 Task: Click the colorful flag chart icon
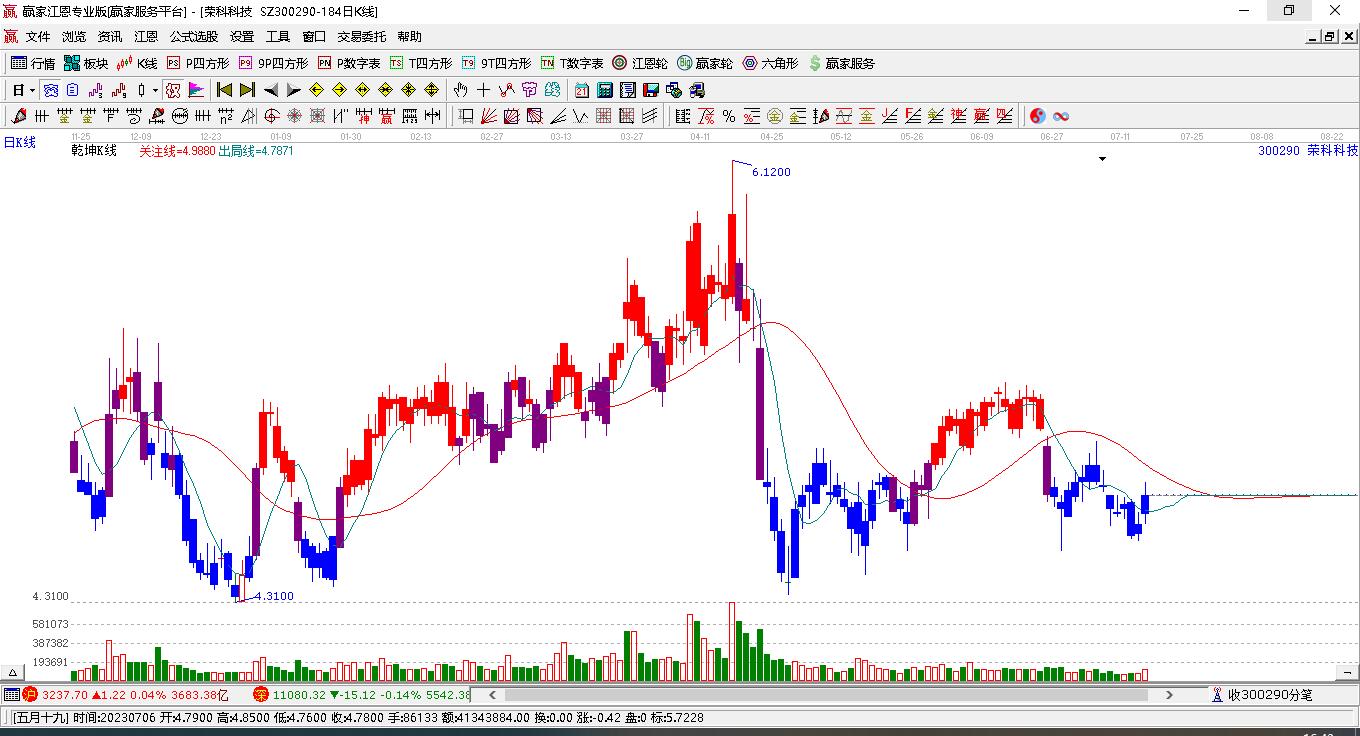(x=196, y=90)
